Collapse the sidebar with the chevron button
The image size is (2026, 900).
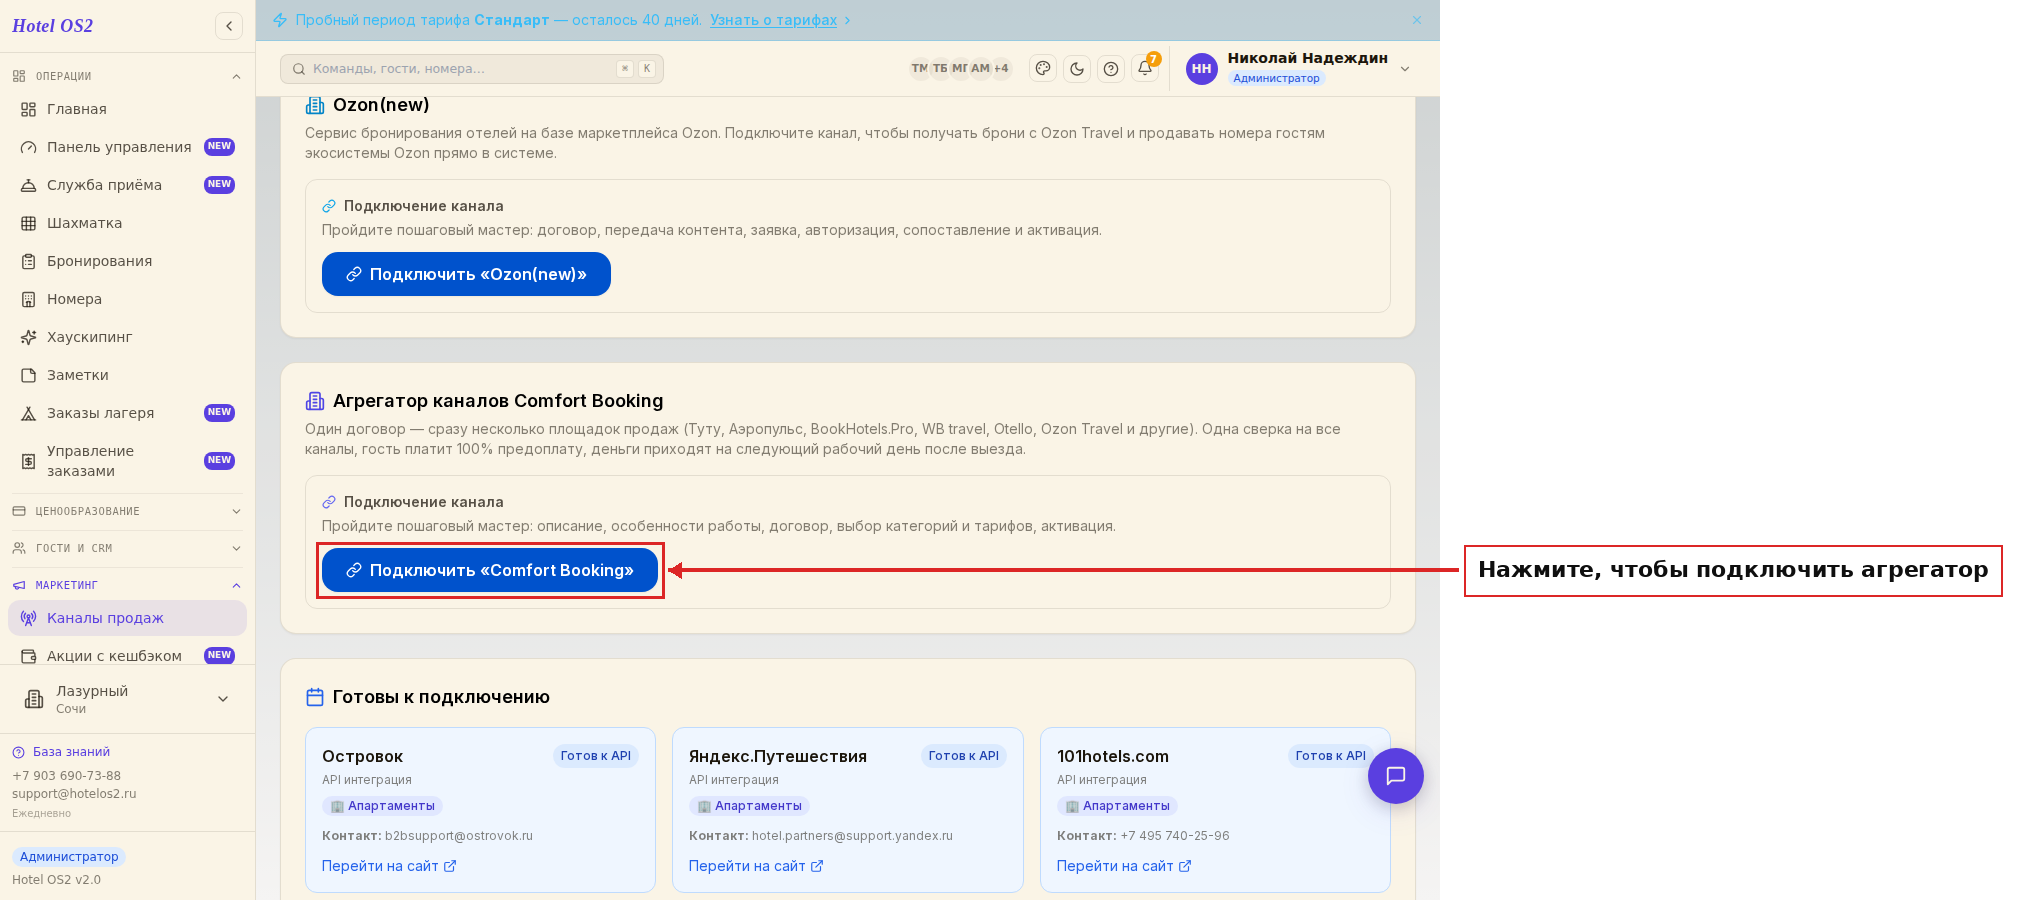pos(229,26)
